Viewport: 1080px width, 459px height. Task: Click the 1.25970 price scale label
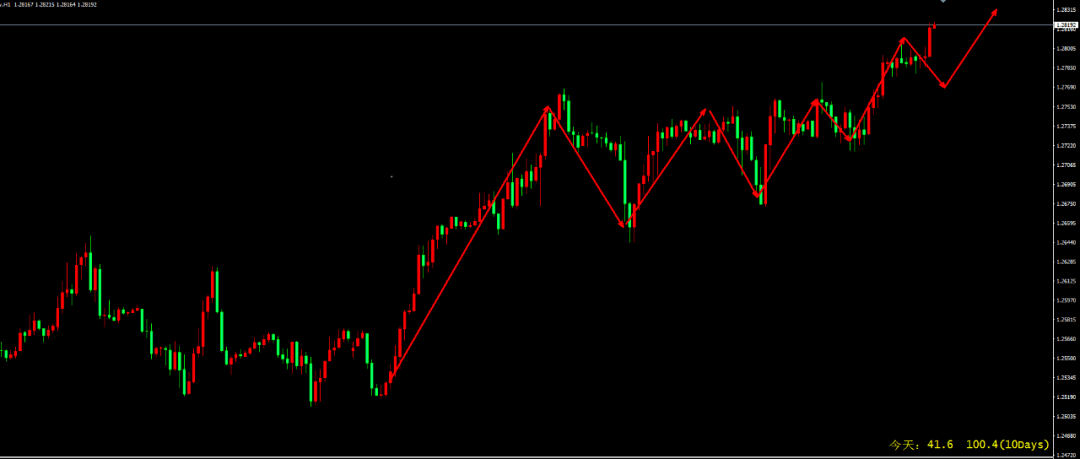coord(1065,300)
